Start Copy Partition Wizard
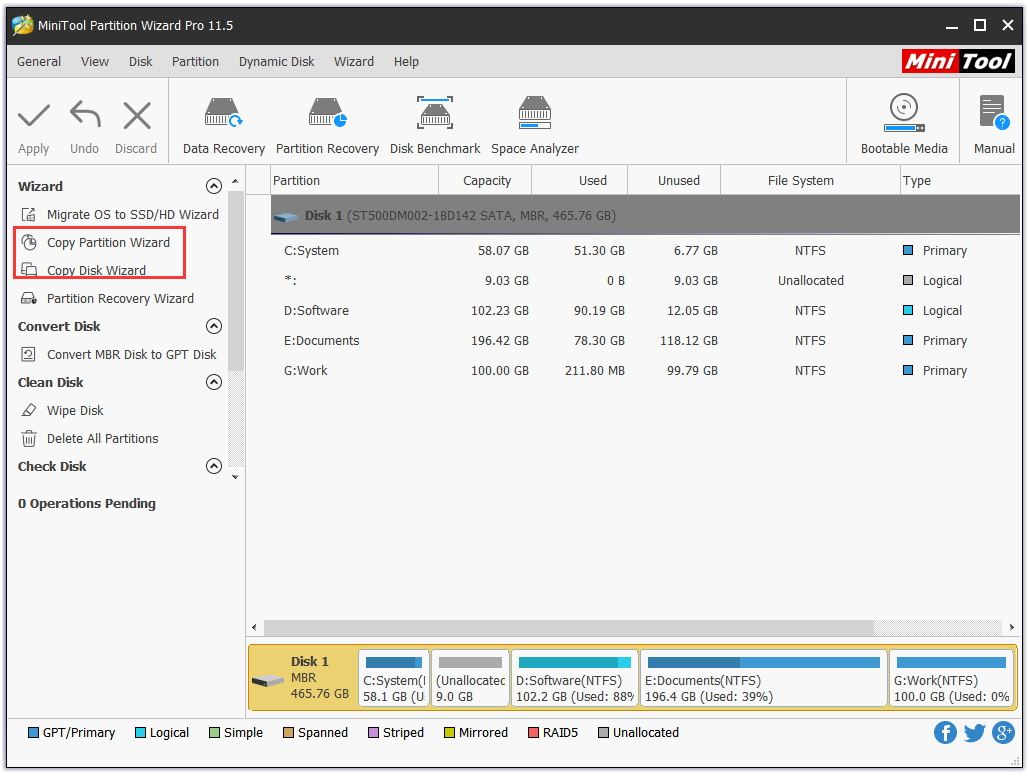The image size is (1029, 776). coord(108,243)
